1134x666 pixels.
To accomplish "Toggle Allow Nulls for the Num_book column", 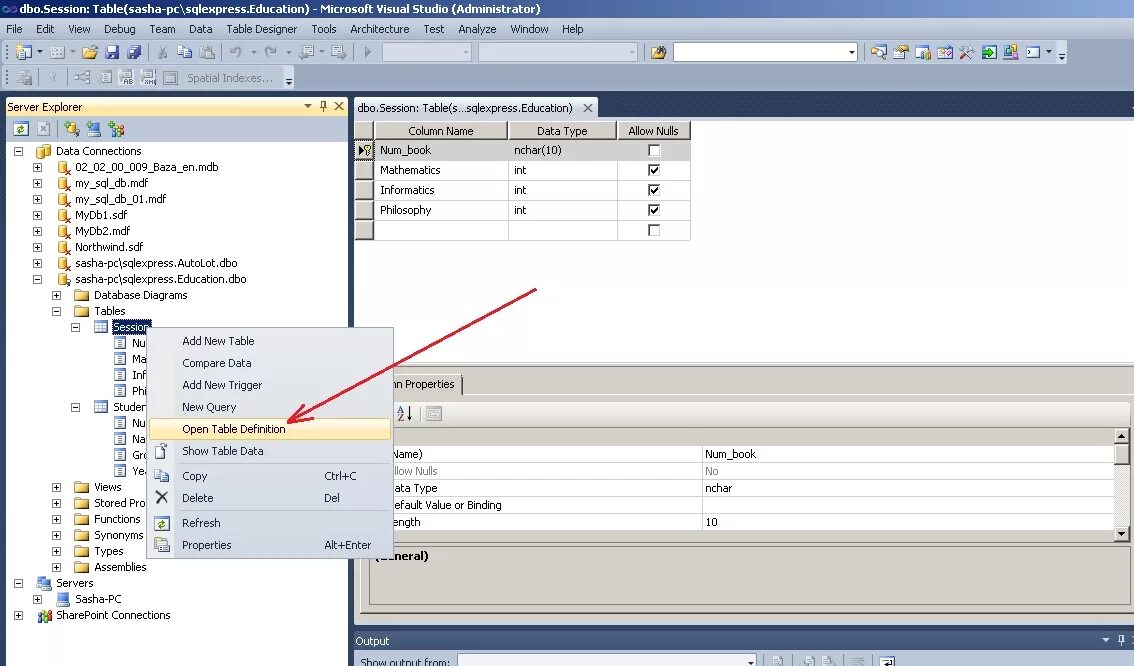I will [654, 150].
